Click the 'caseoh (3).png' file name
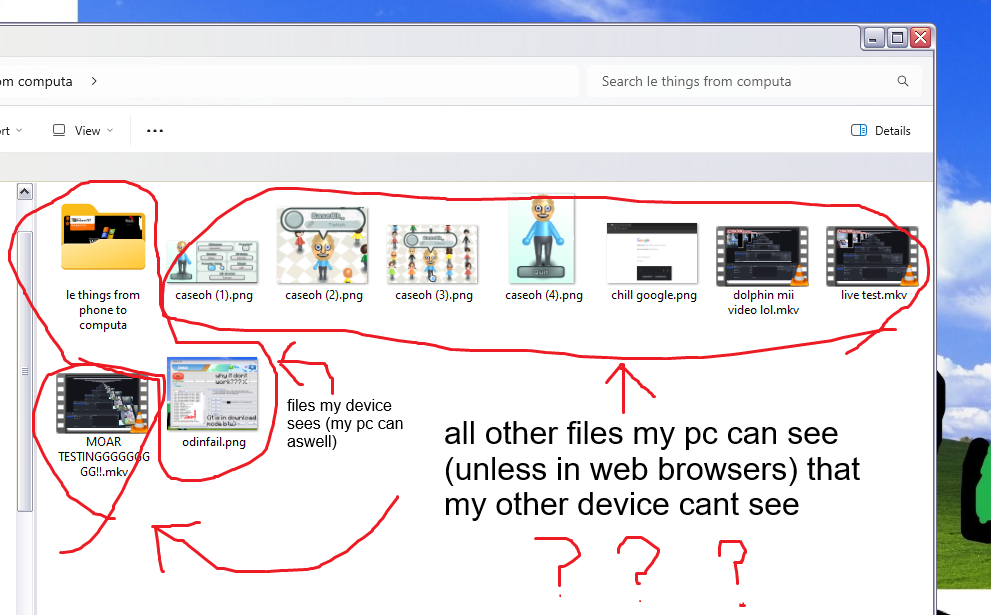991x615 pixels. [434, 295]
